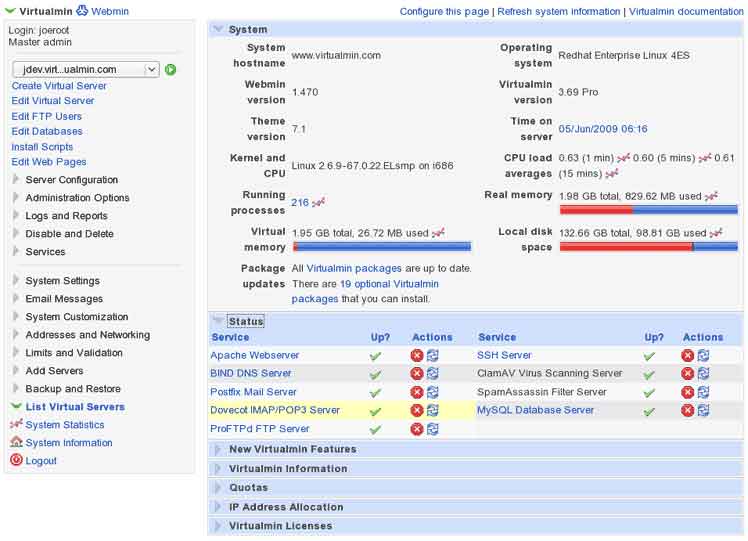Stop the SSH Server service
This screenshot has width=748, height=541.
click(x=688, y=356)
